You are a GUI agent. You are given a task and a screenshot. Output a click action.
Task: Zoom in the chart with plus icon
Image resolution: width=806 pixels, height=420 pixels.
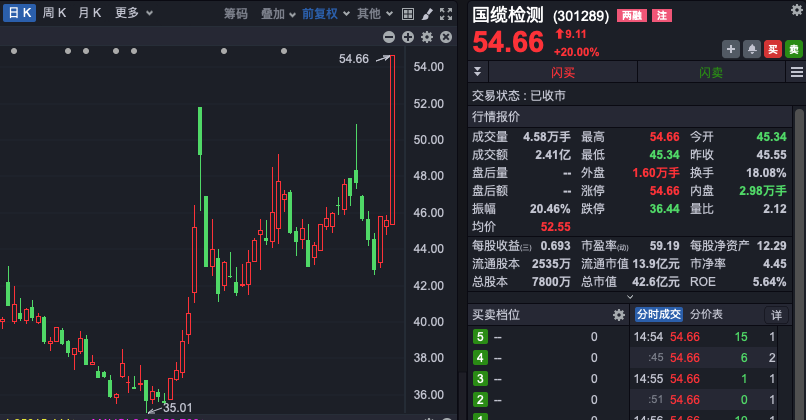click(x=408, y=37)
